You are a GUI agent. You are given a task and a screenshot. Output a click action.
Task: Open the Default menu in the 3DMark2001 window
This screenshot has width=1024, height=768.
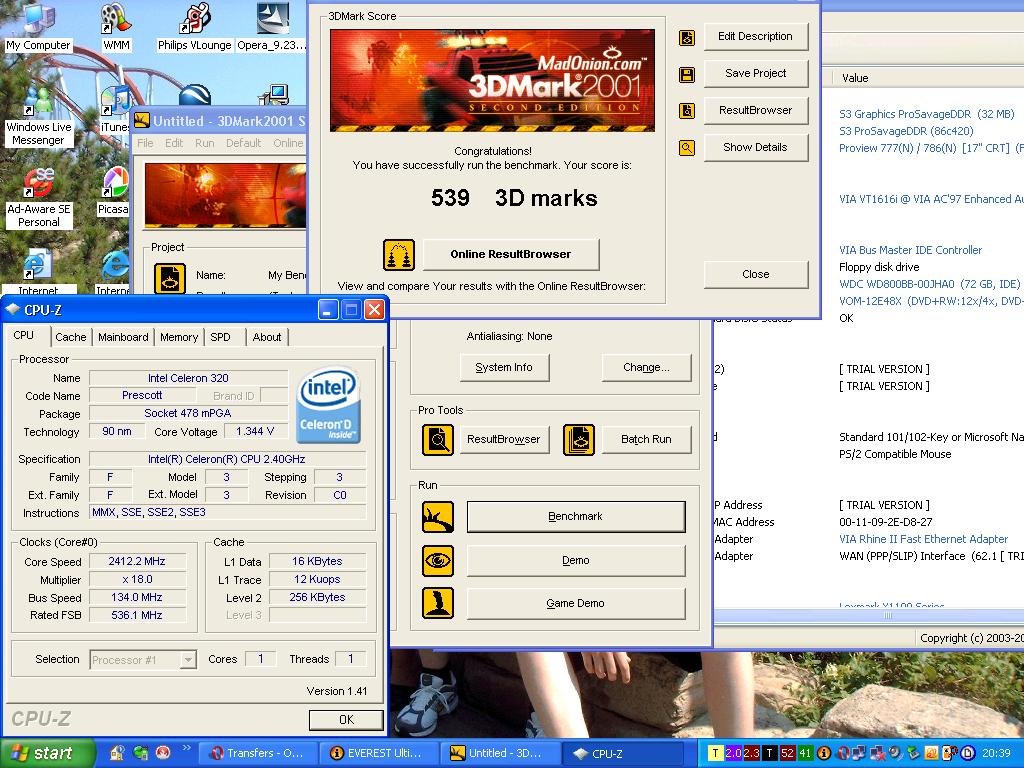click(x=244, y=143)
